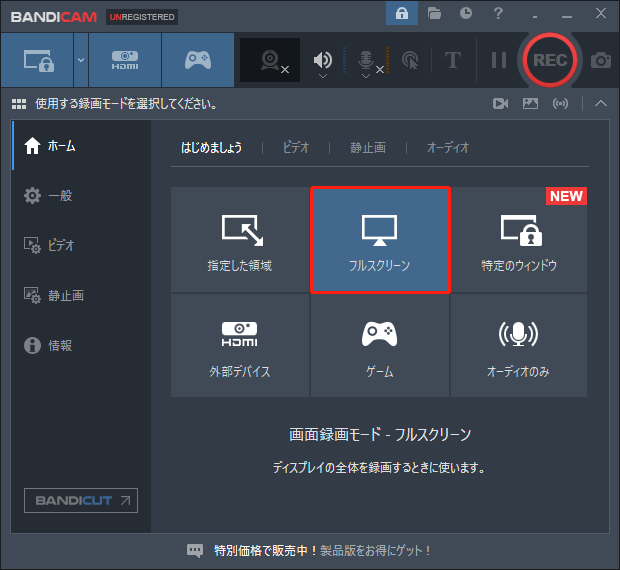Click the grid mode selector icon
The height and width of the screenshot is (570, 620).
[19, 104]
